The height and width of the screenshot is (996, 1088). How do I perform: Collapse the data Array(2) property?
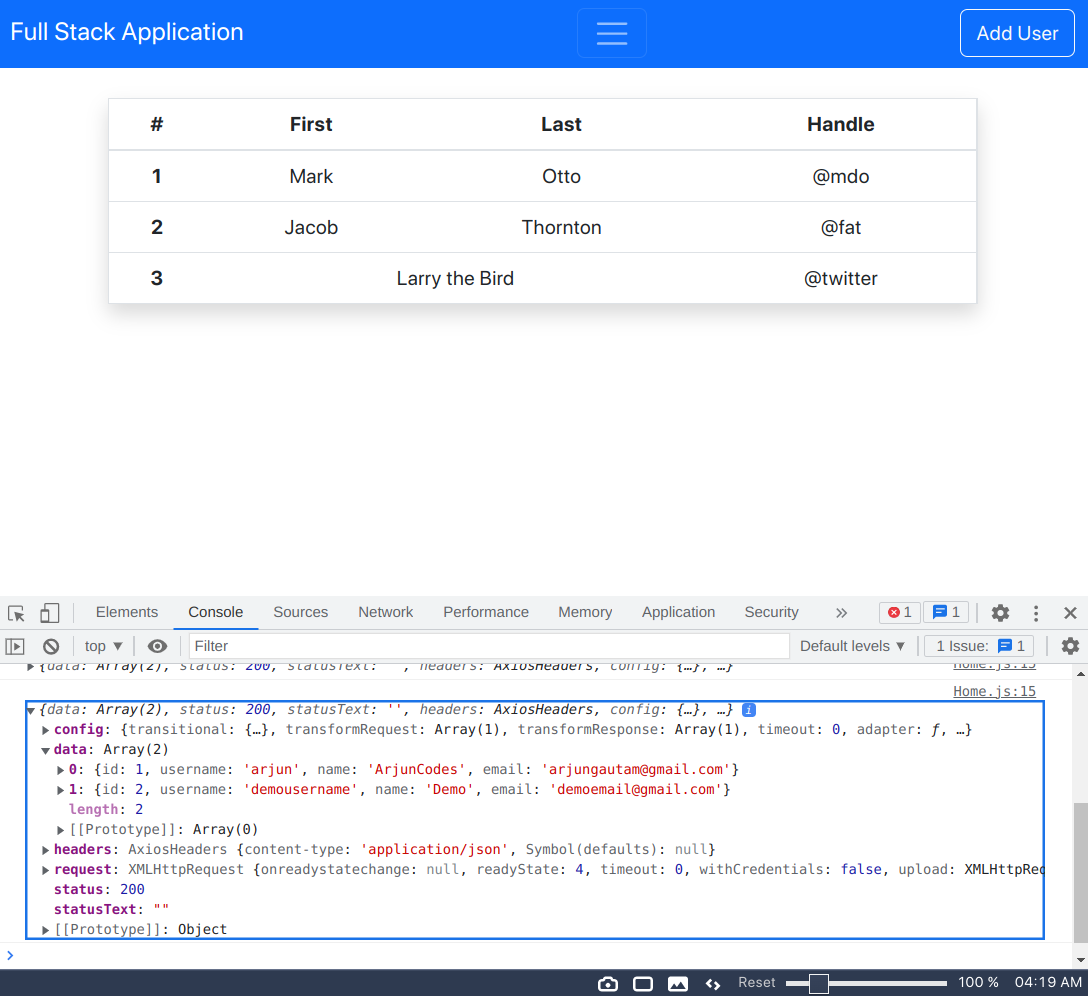click(x=46, y=750)
